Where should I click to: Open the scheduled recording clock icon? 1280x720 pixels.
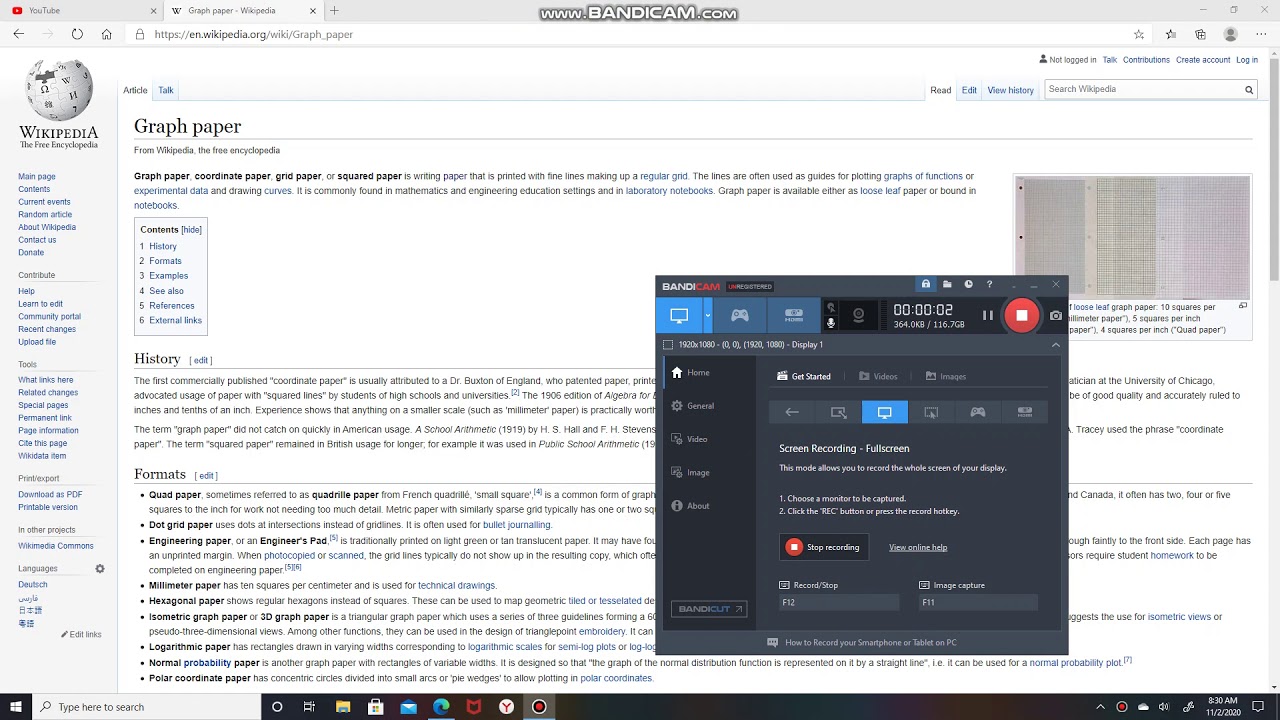pos(968,285)
